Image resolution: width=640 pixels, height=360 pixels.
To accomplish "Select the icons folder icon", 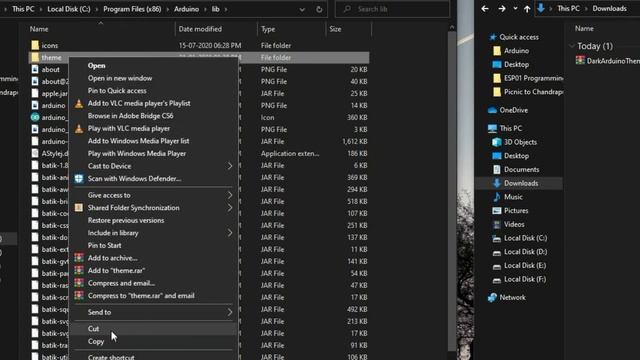I will pos(35,45).
